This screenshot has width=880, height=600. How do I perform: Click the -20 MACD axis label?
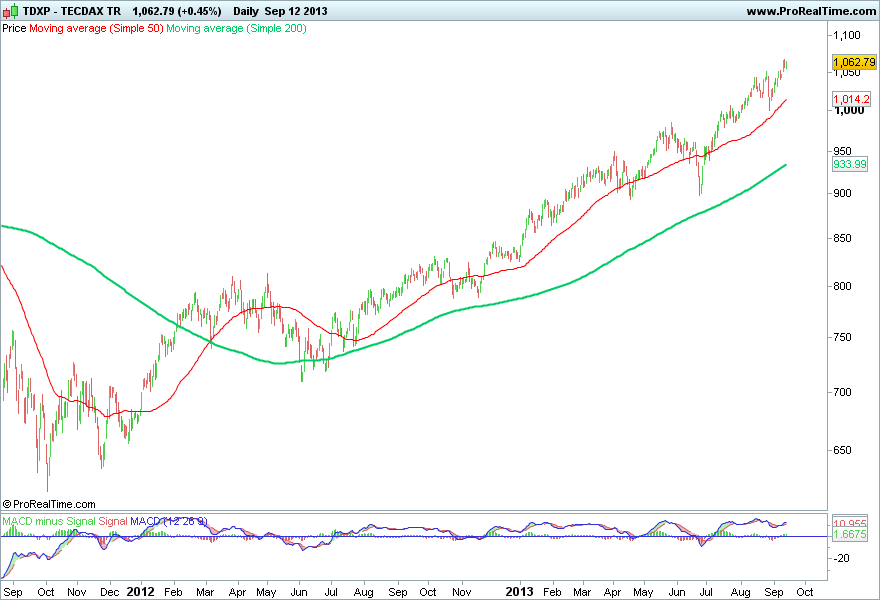coord(841,558)
